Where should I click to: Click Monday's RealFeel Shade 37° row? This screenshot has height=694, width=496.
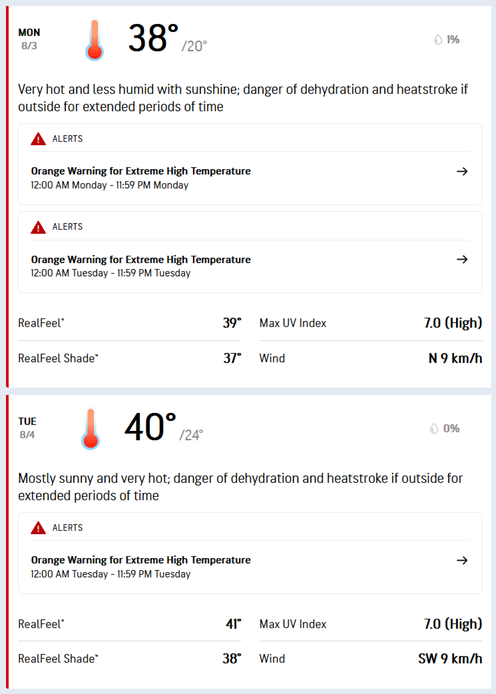[130, 358]
